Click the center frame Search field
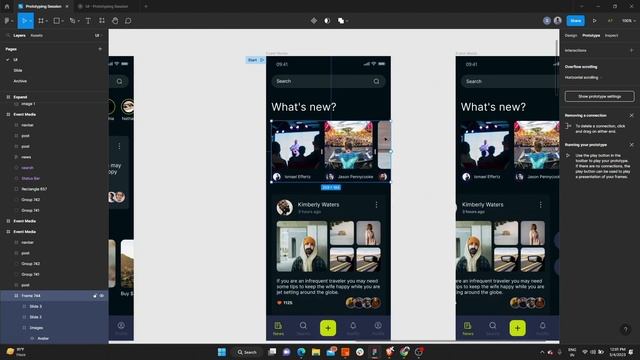This screenshot has width=640, height=360. (x=328, y=81)
